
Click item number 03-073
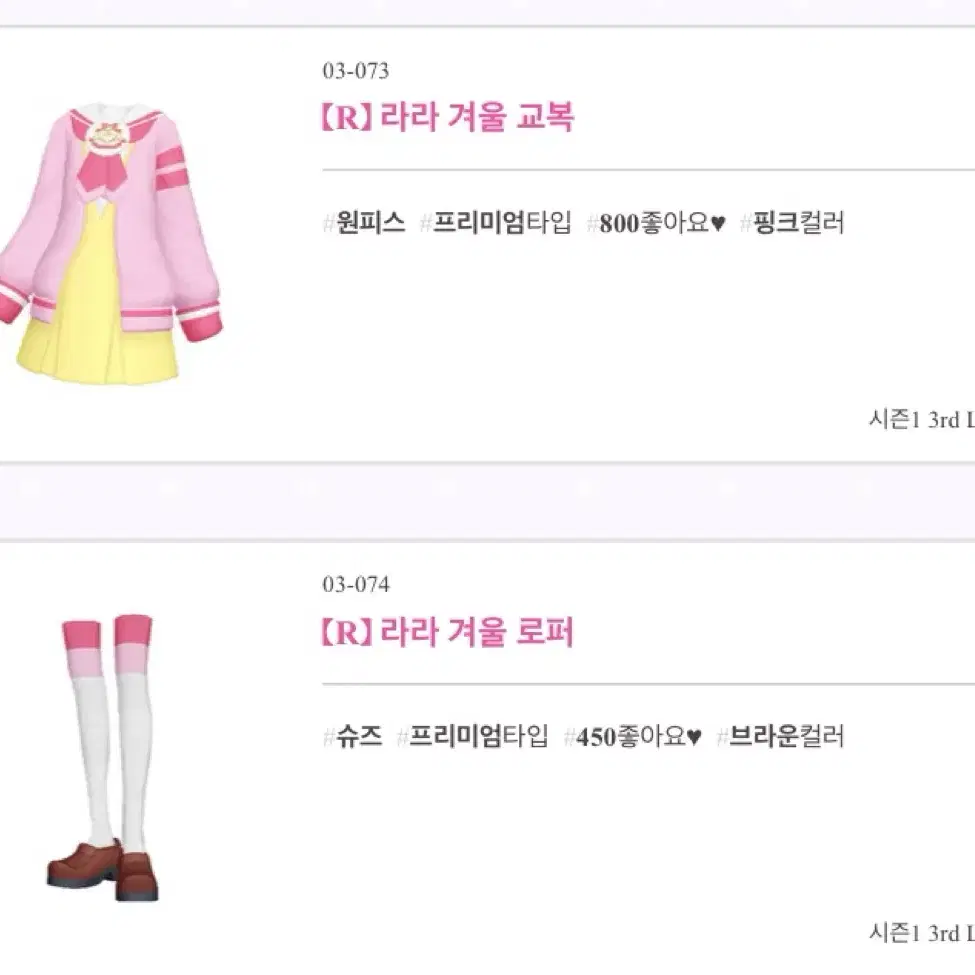[x=356, y=71]
